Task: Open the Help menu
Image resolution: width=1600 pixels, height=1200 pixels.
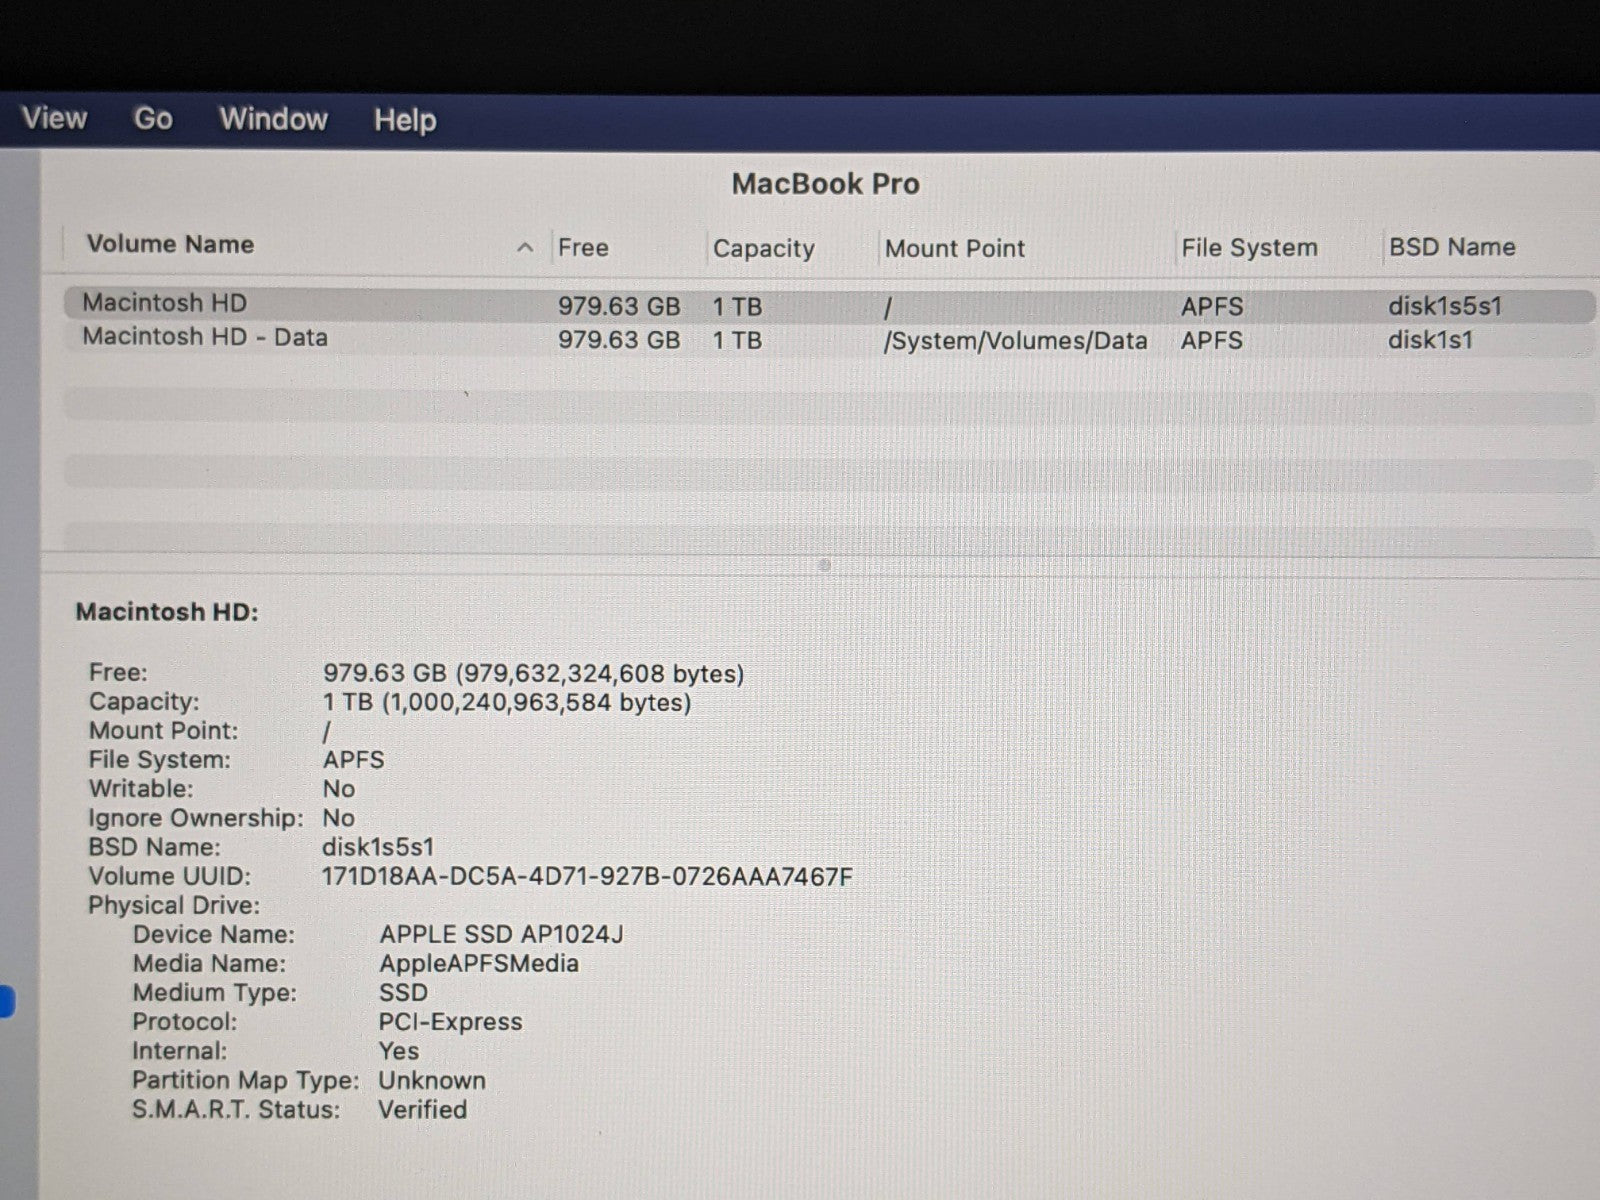Action: [405, 120]
